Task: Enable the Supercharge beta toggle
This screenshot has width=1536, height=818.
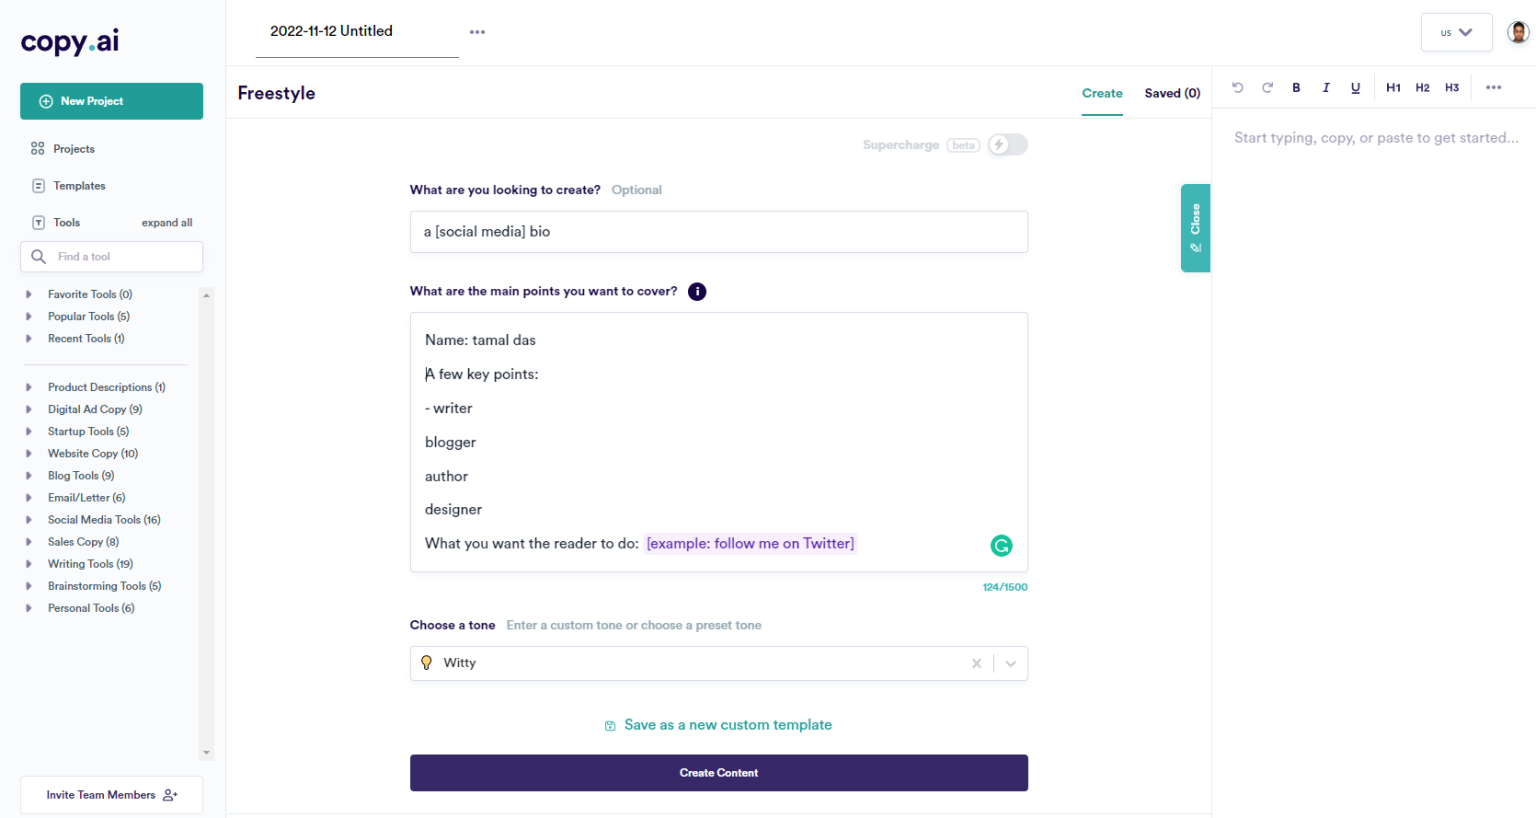Action: 1007,144
